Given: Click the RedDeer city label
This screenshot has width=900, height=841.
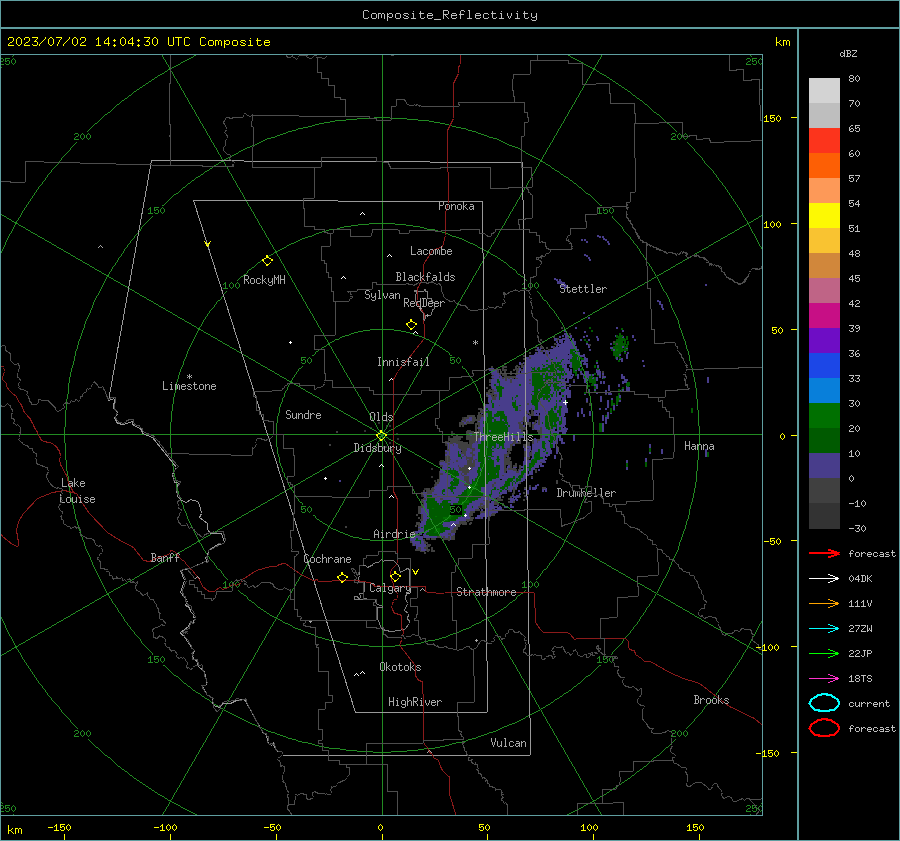Looking at the screenshot, I should pos(424,303).
